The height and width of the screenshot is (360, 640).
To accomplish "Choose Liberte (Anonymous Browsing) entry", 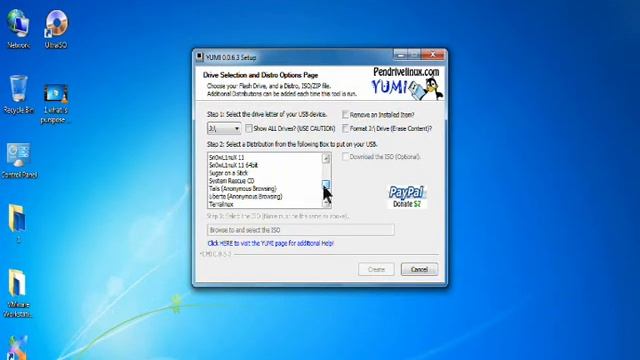I will [x=245, y=196].
